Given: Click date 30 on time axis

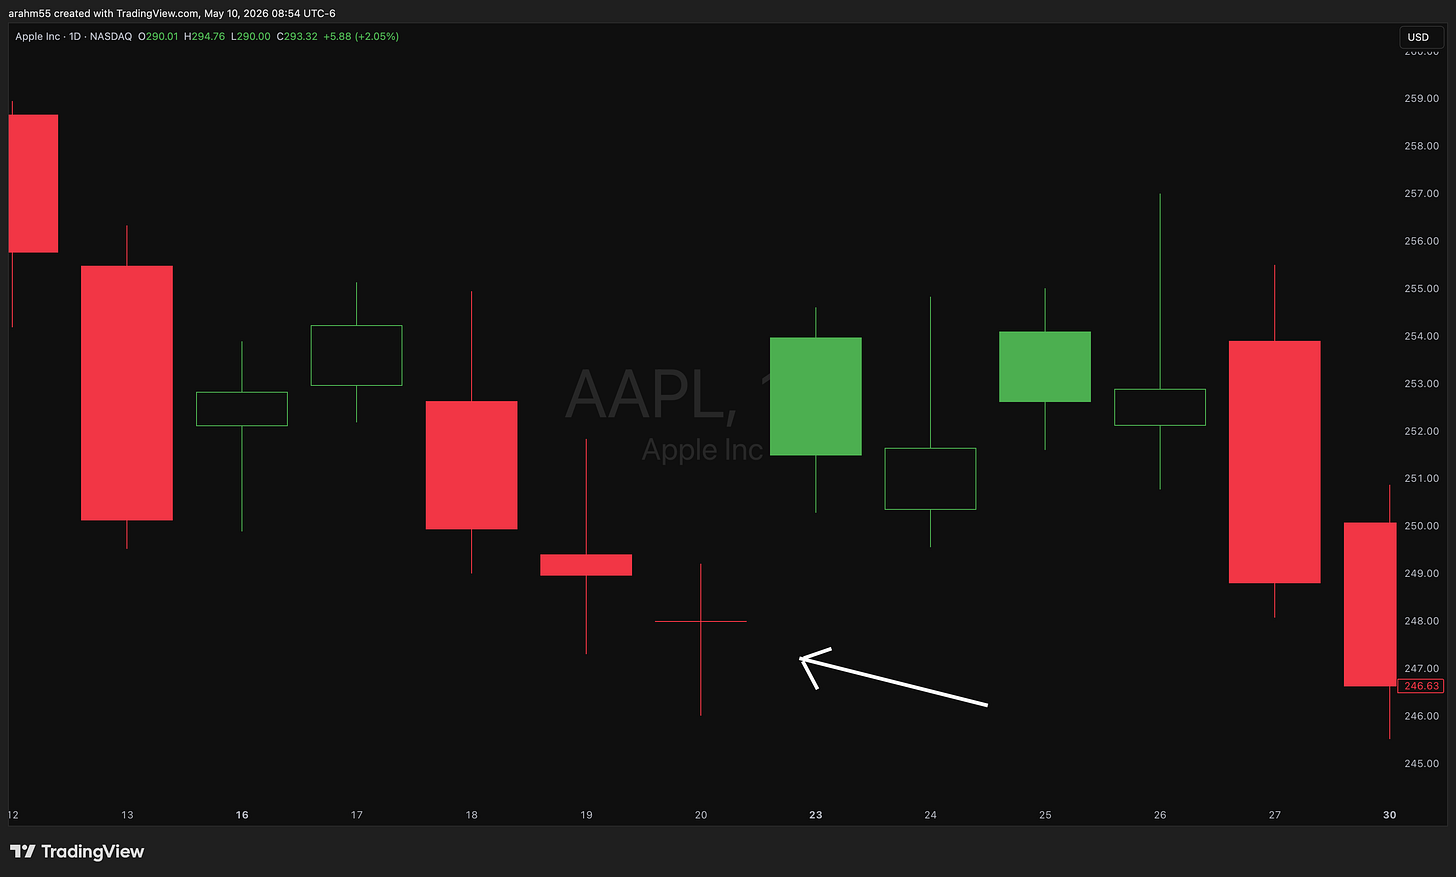Looking at the screenshot, I should point(1389,815).
